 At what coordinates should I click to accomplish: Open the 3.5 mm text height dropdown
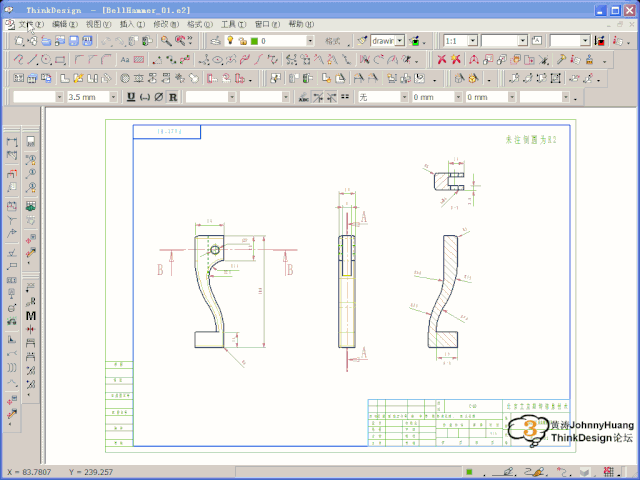tap(113, 97)
